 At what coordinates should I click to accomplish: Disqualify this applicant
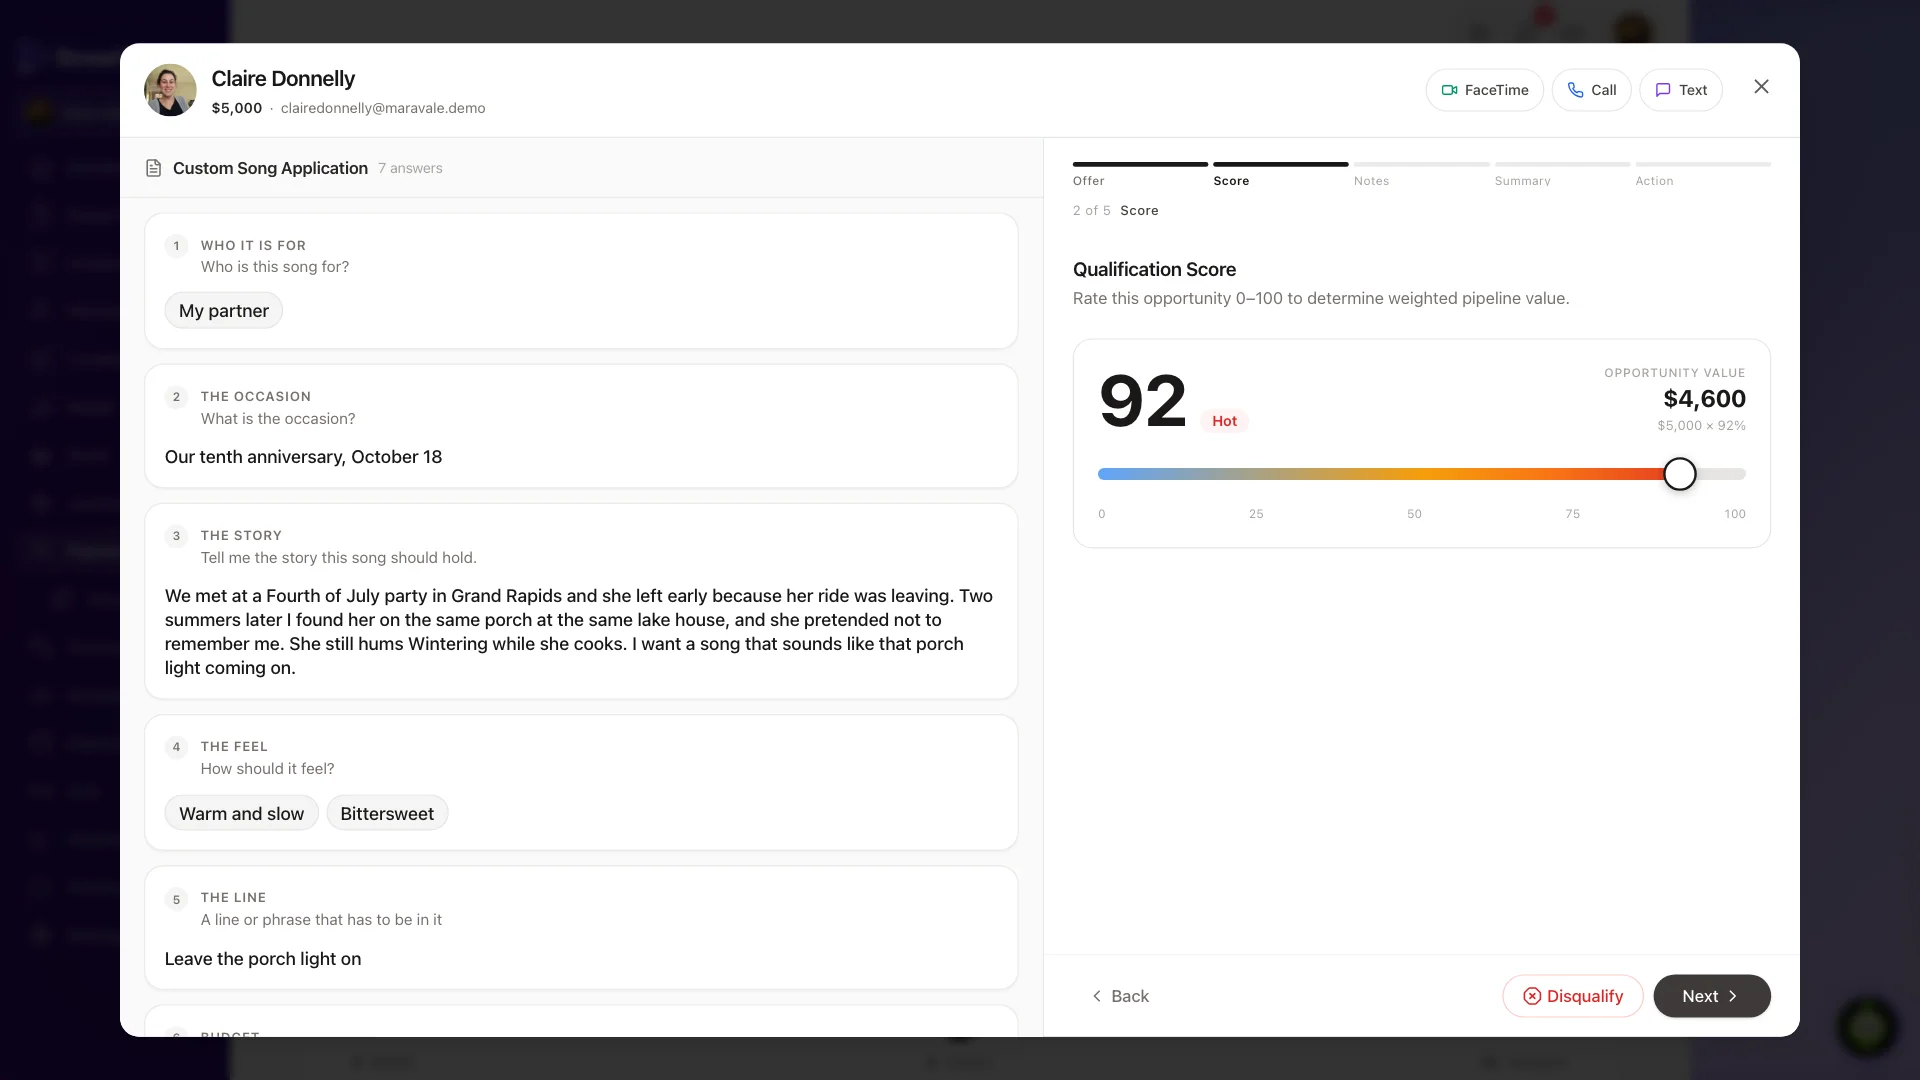tap(1572, 996)
